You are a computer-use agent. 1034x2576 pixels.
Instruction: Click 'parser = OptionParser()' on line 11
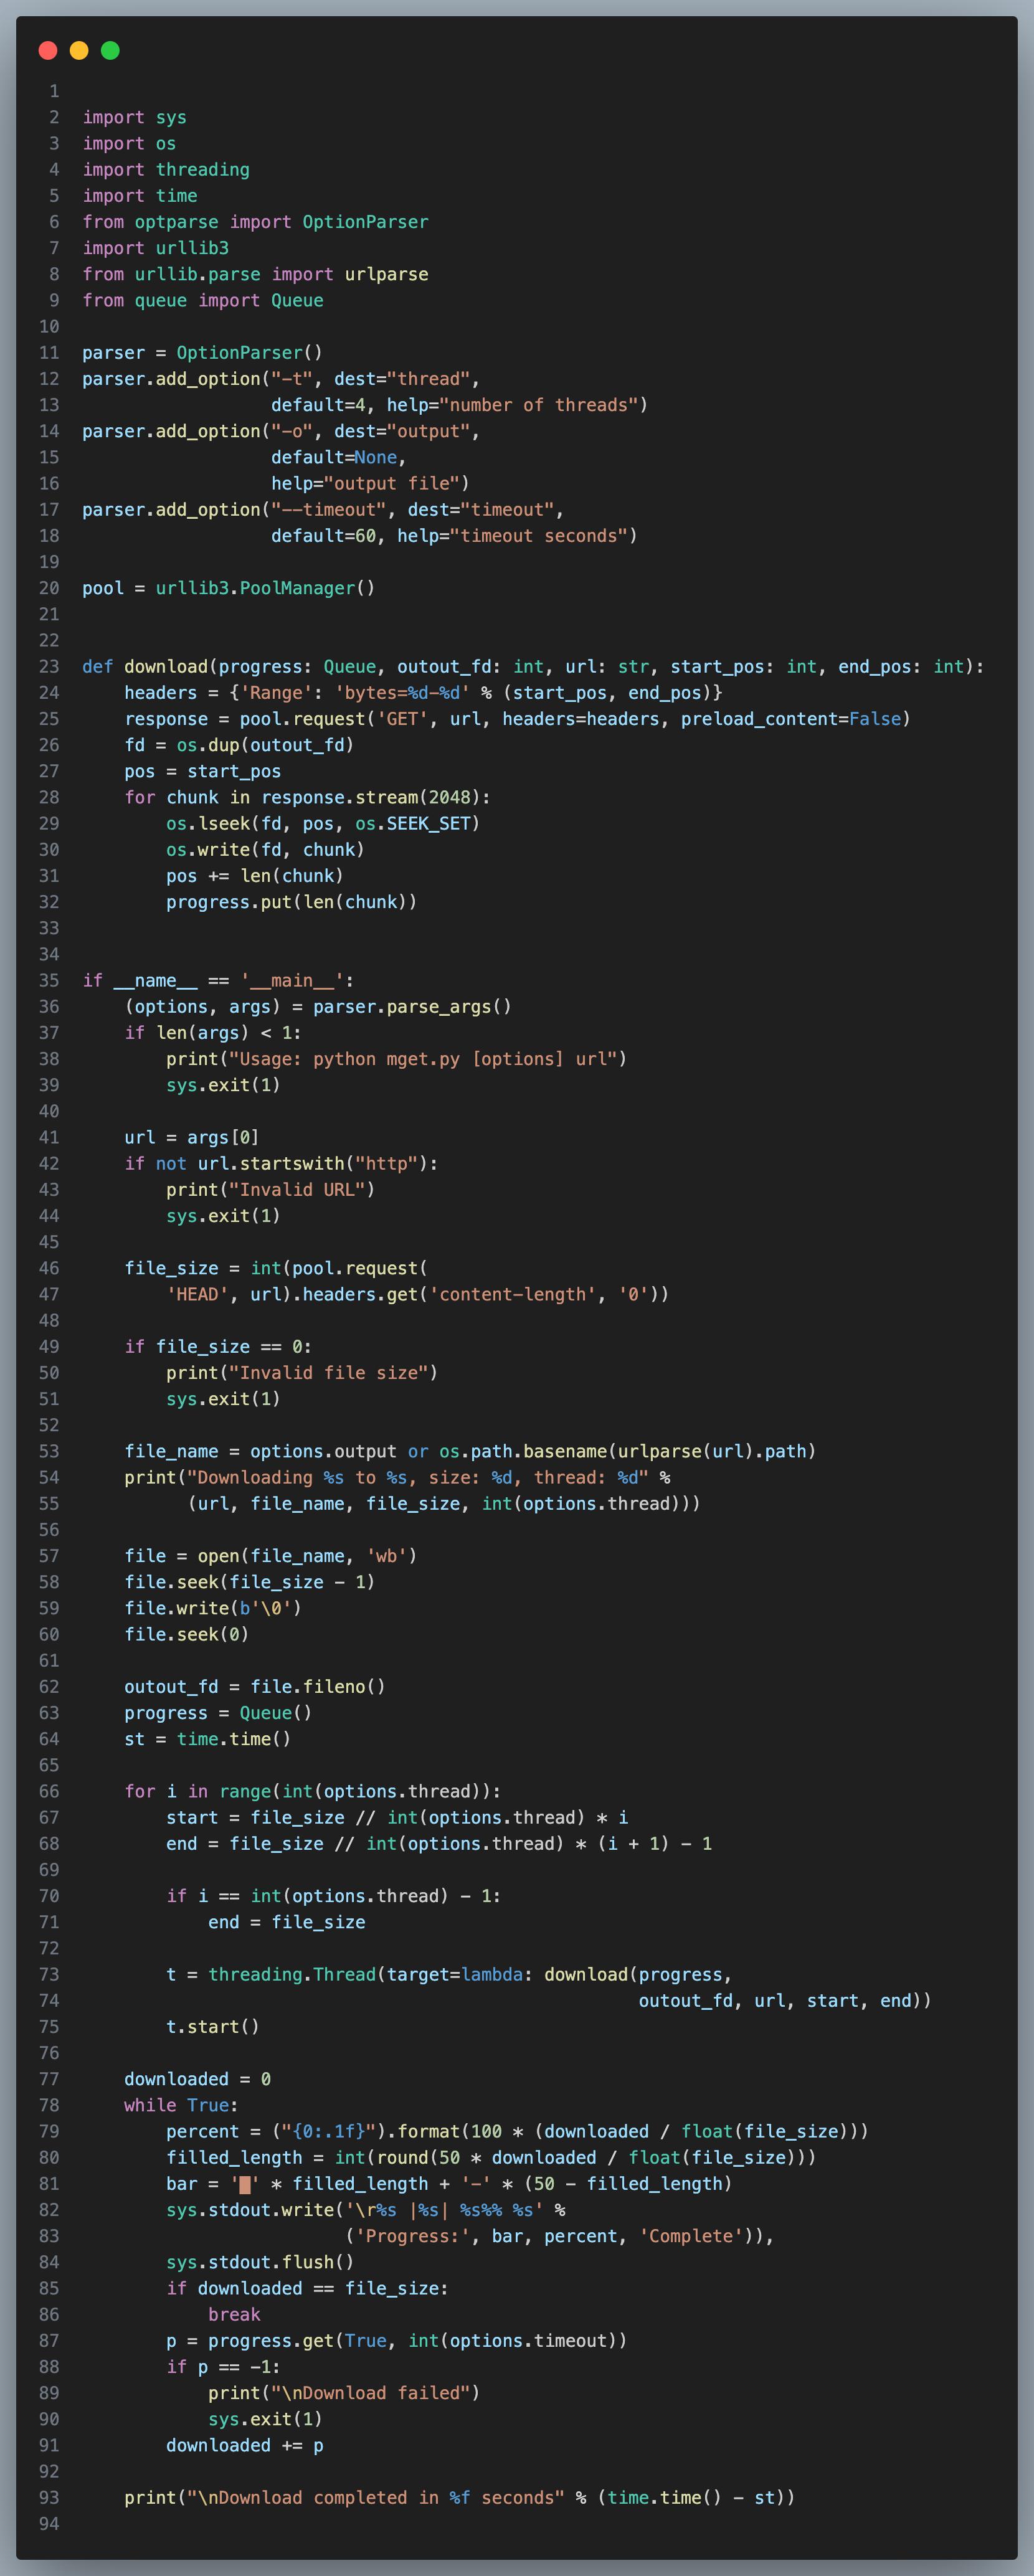pos(202,352)
